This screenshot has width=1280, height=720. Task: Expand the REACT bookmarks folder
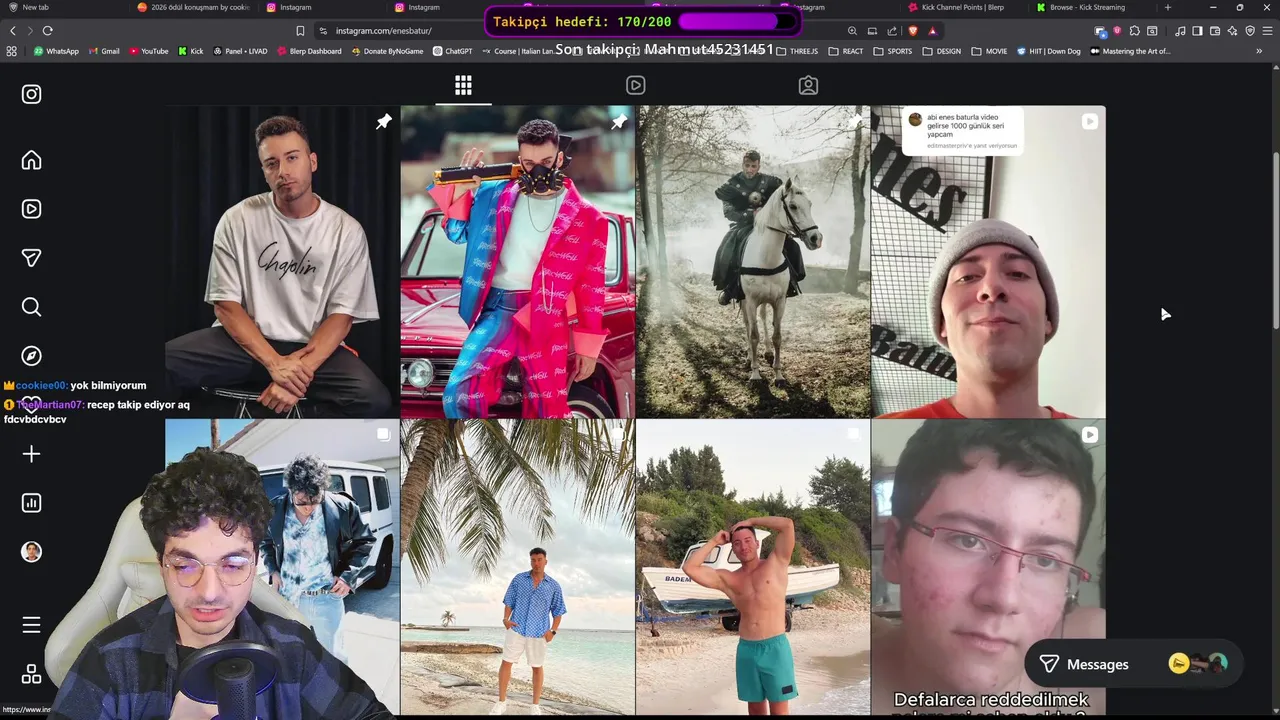pos(846,51)
